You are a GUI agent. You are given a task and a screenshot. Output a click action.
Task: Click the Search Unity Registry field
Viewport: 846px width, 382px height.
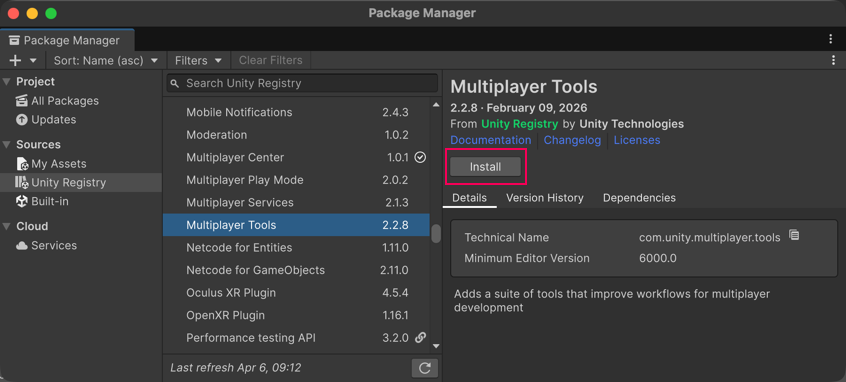(302, 84)
